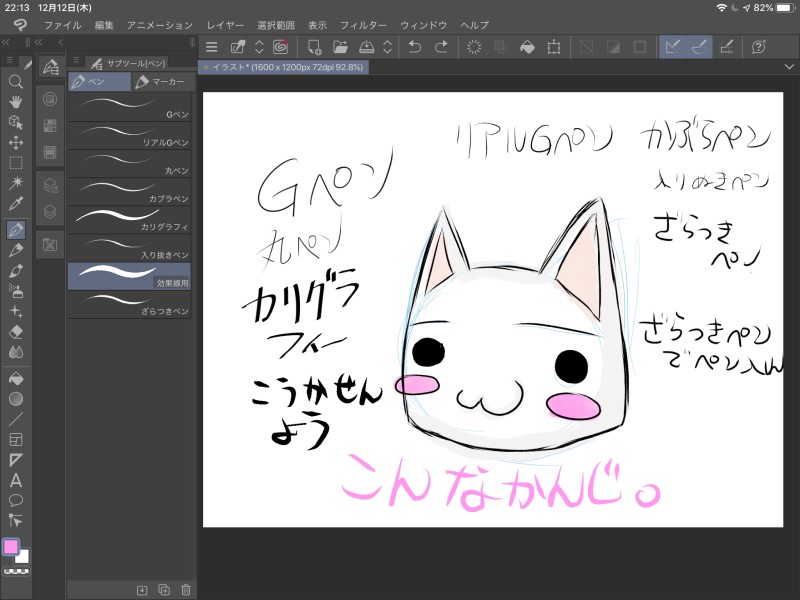Image resolution: width=800 pixels, height=600 pixels.
Task: Choose the 丸ペン sub tool
Action: 129,164
